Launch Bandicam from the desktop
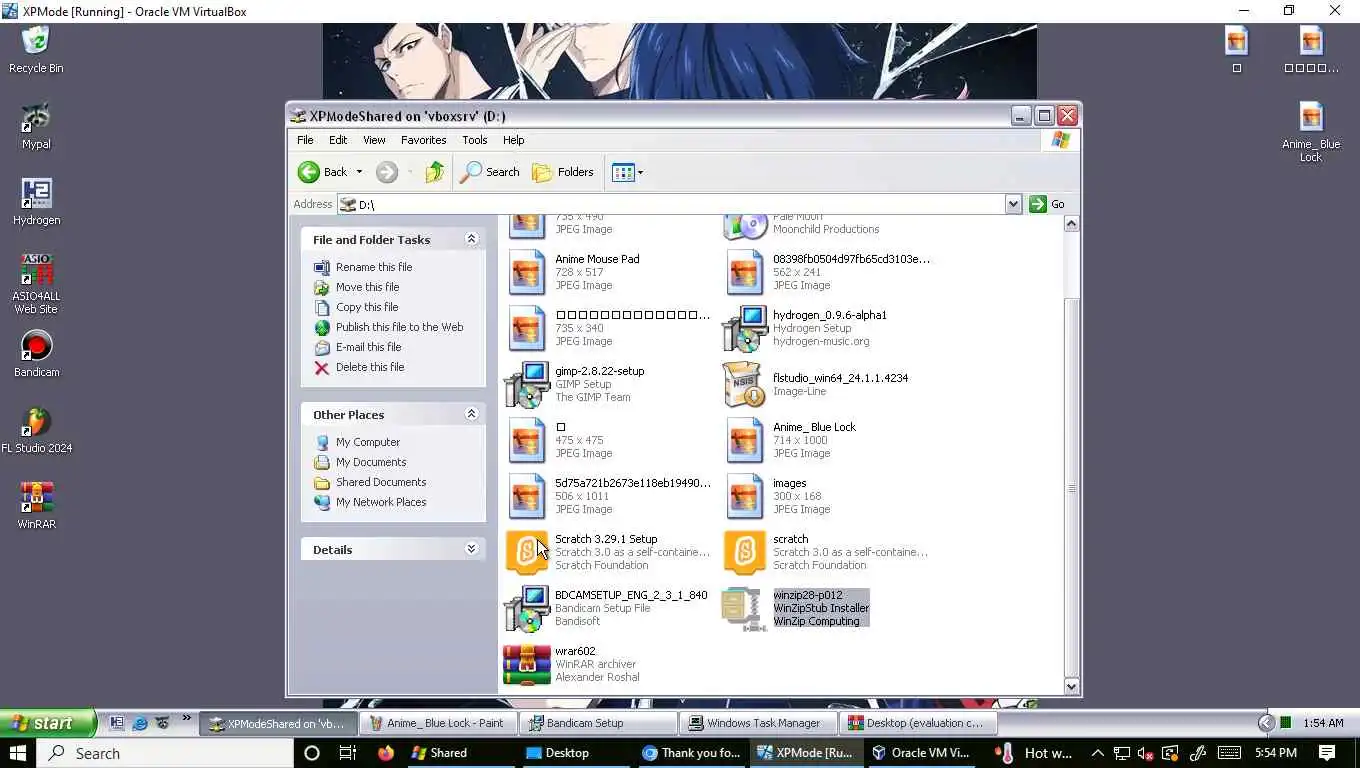Image resolution: width=1360 pixels, height=768 pixels. coord(36,354)
